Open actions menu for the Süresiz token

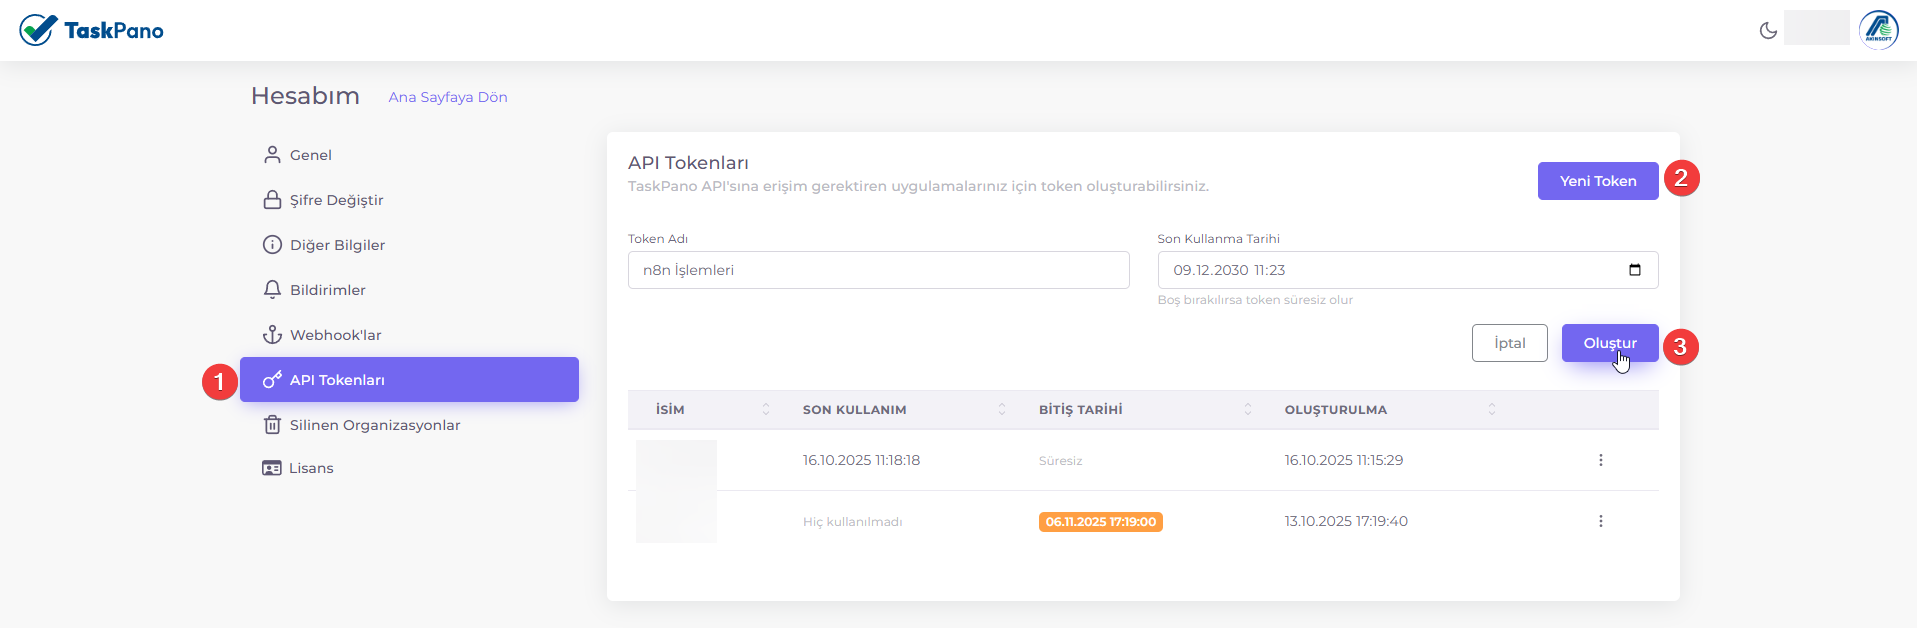pos(1600,460)
